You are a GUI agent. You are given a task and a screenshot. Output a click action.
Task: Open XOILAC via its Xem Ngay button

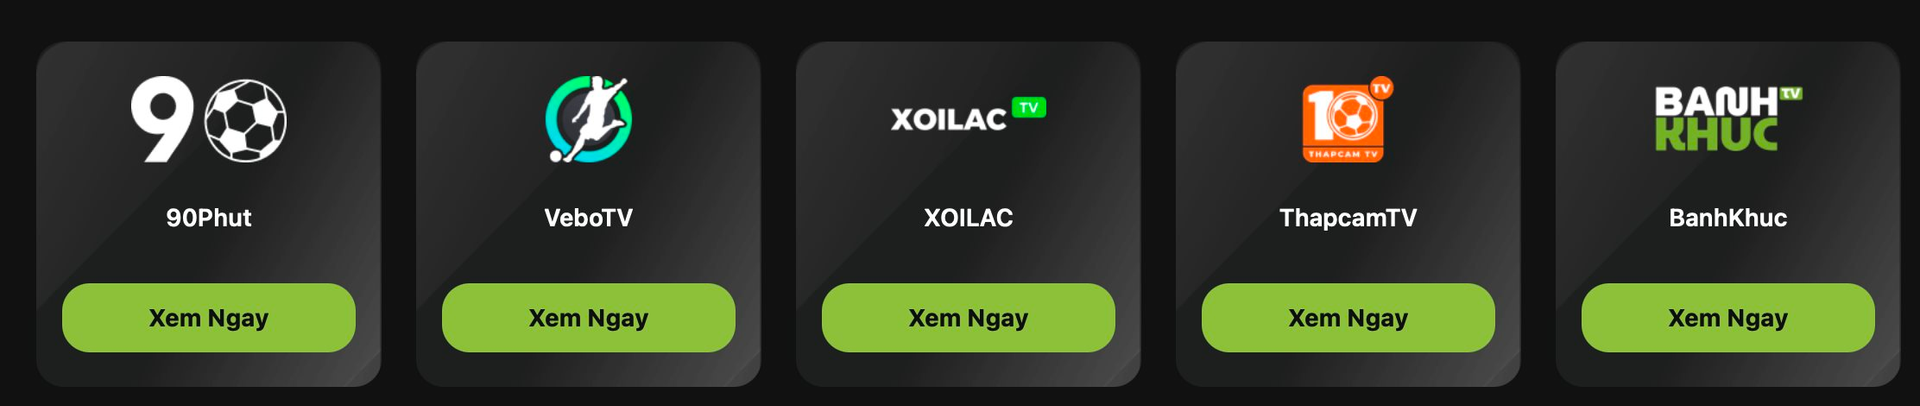click(968, 318)
